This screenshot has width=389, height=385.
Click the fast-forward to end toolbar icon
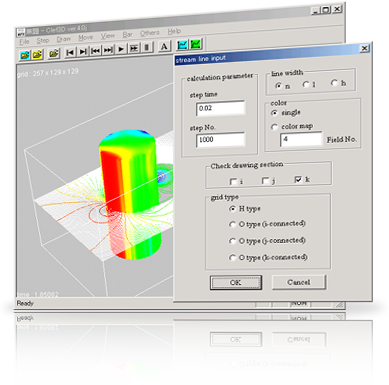click(108, 50)
